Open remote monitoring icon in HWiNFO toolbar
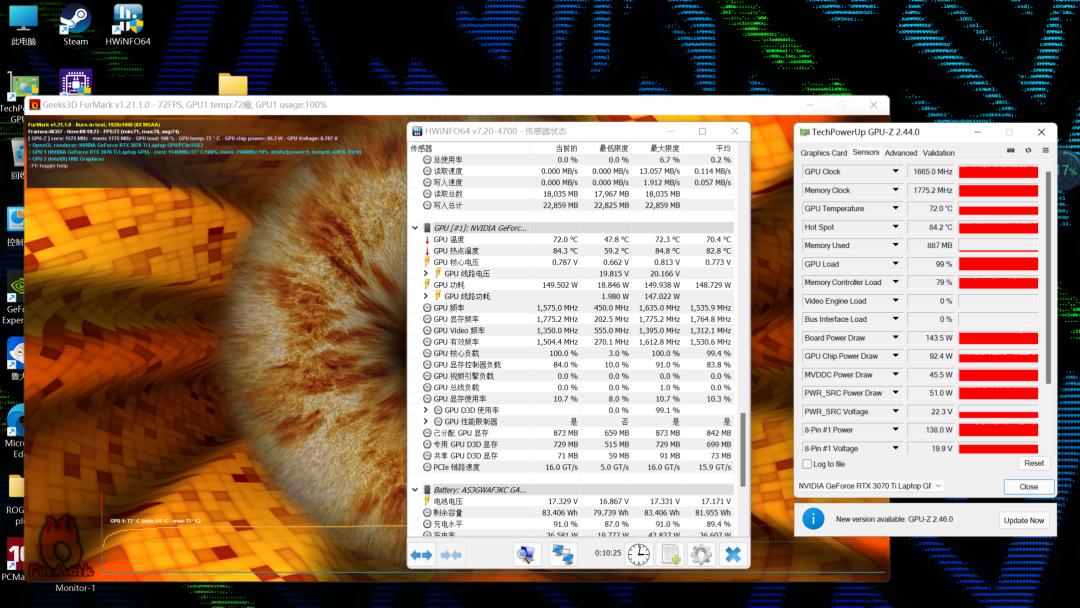This screenshot has height=608, width=1080. click(x=563, y=554)
